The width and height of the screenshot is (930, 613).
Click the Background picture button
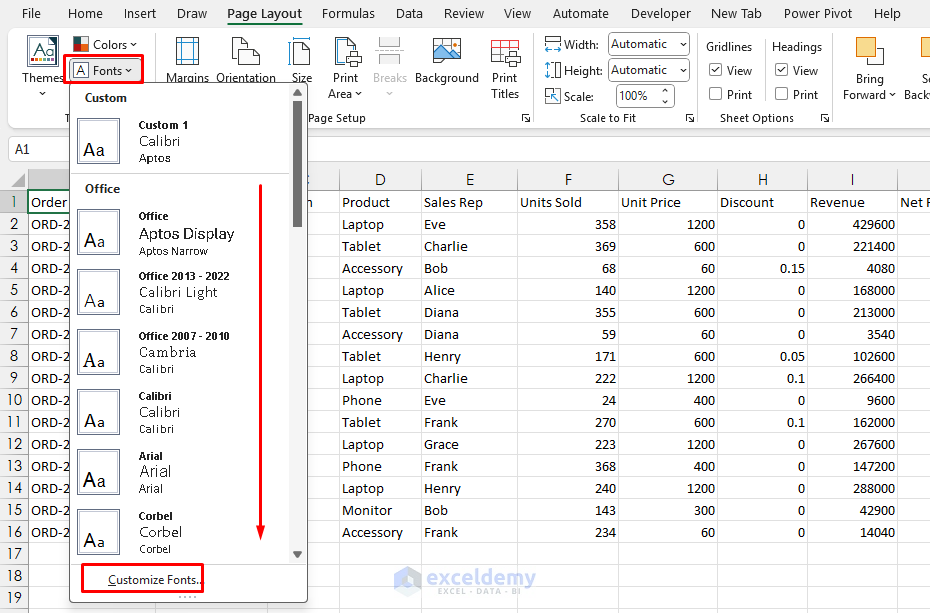[x=447, y=60]
